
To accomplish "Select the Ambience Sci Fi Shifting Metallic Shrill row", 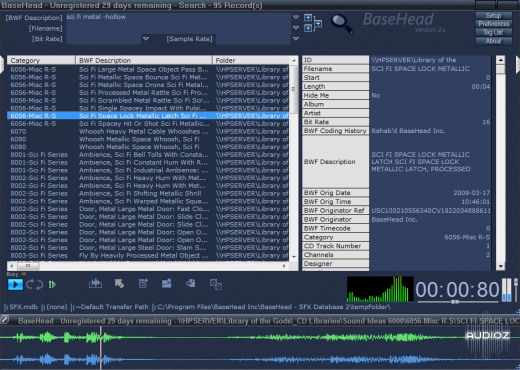I will [x=149, y=193].
